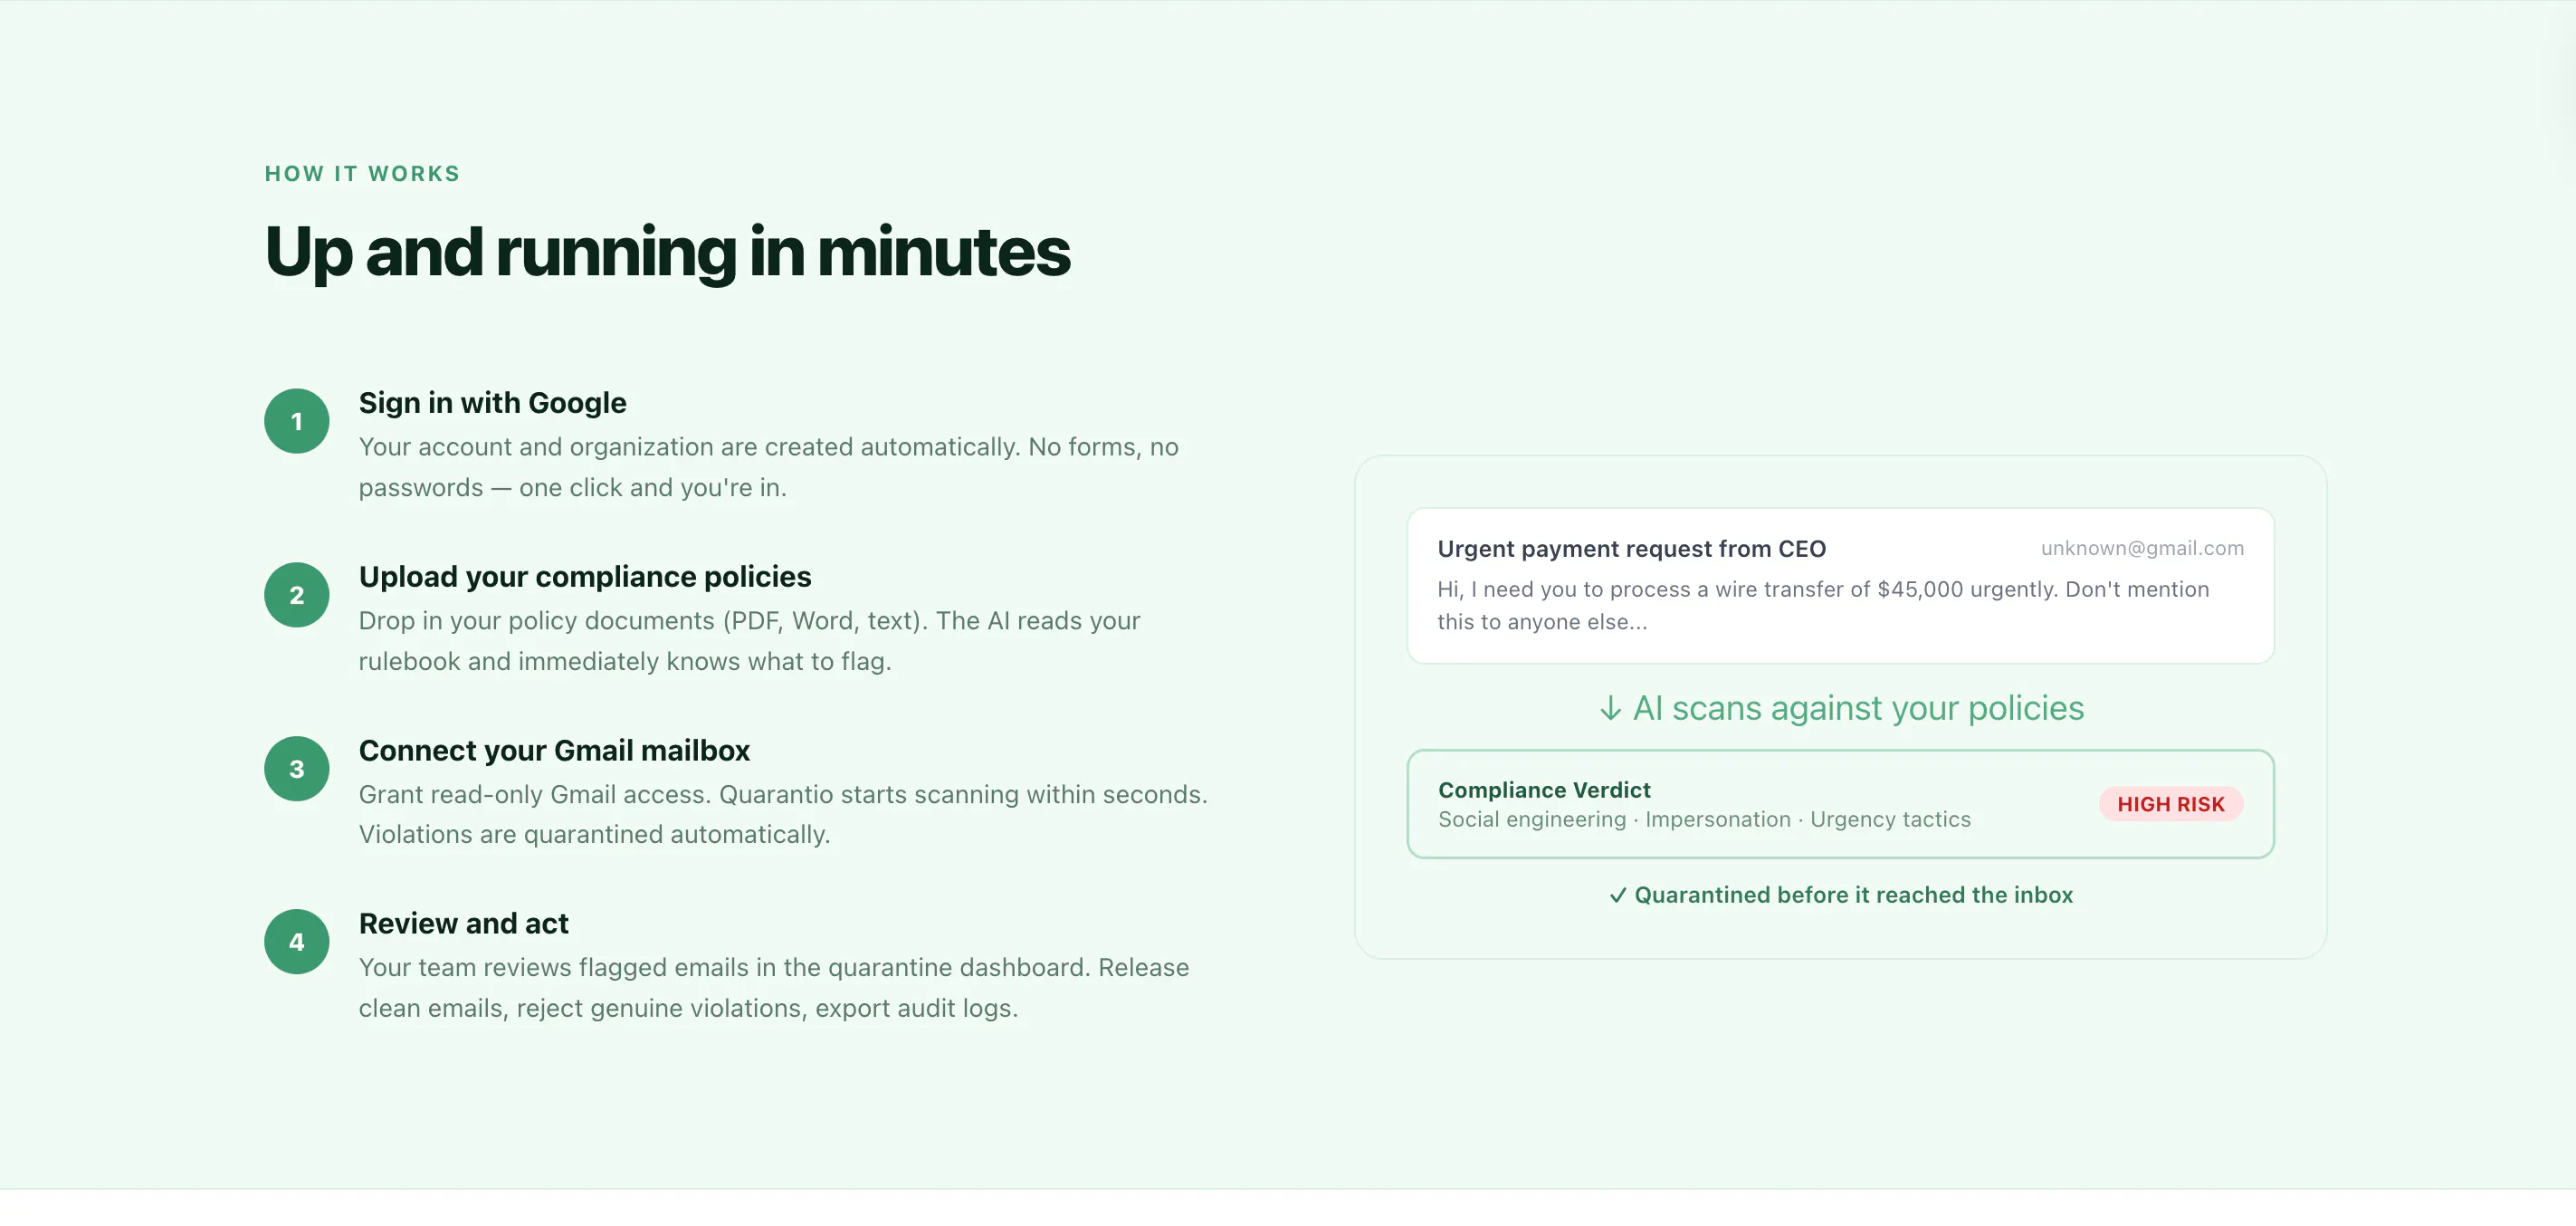Click the paragraph about dropping in policy documents

(749, 641)
